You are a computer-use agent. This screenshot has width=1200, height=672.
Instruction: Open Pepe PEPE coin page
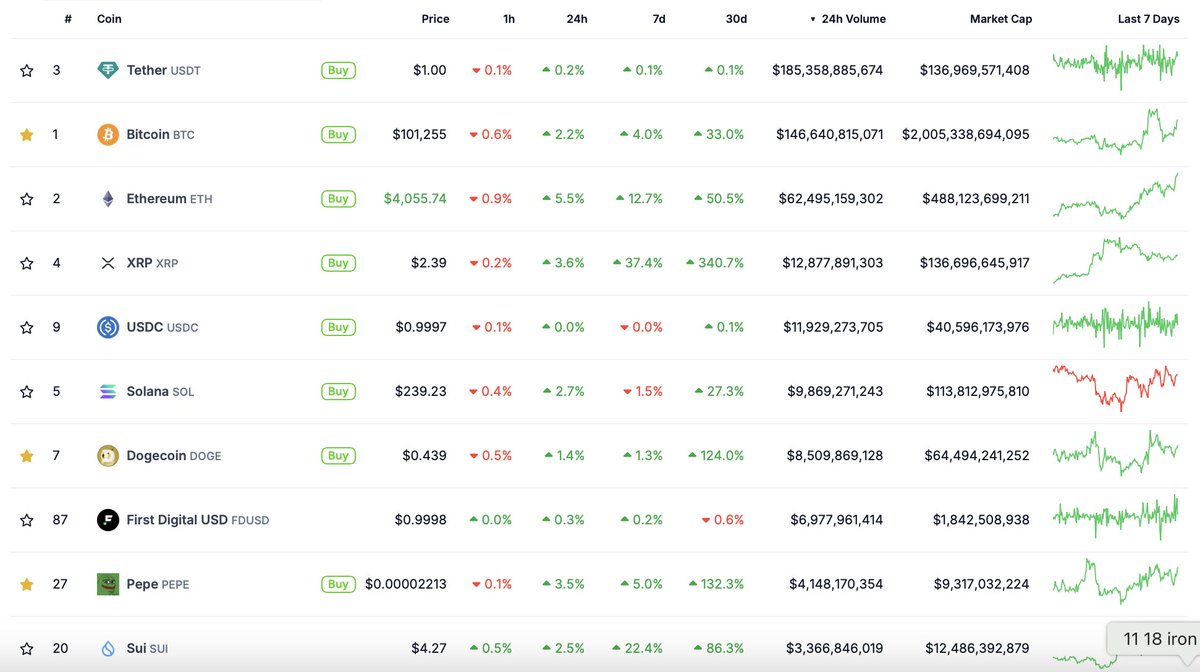[158, 584]
